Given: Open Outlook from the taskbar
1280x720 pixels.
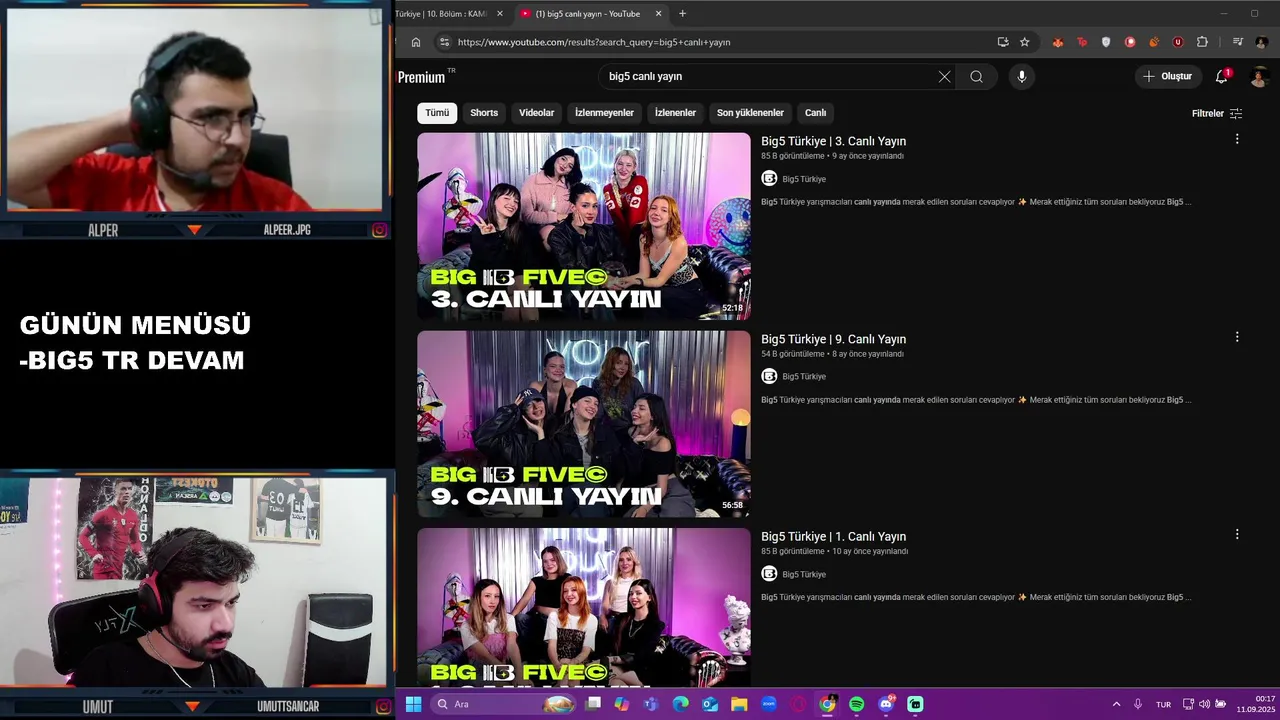Looking at the screenshot, I should click(710, 704).
